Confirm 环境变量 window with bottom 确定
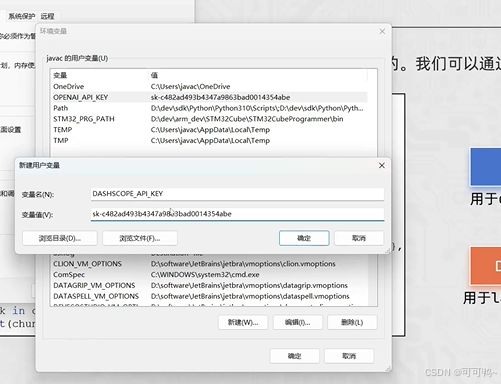Screen dimensions: 501x384 tap(295, 356)
